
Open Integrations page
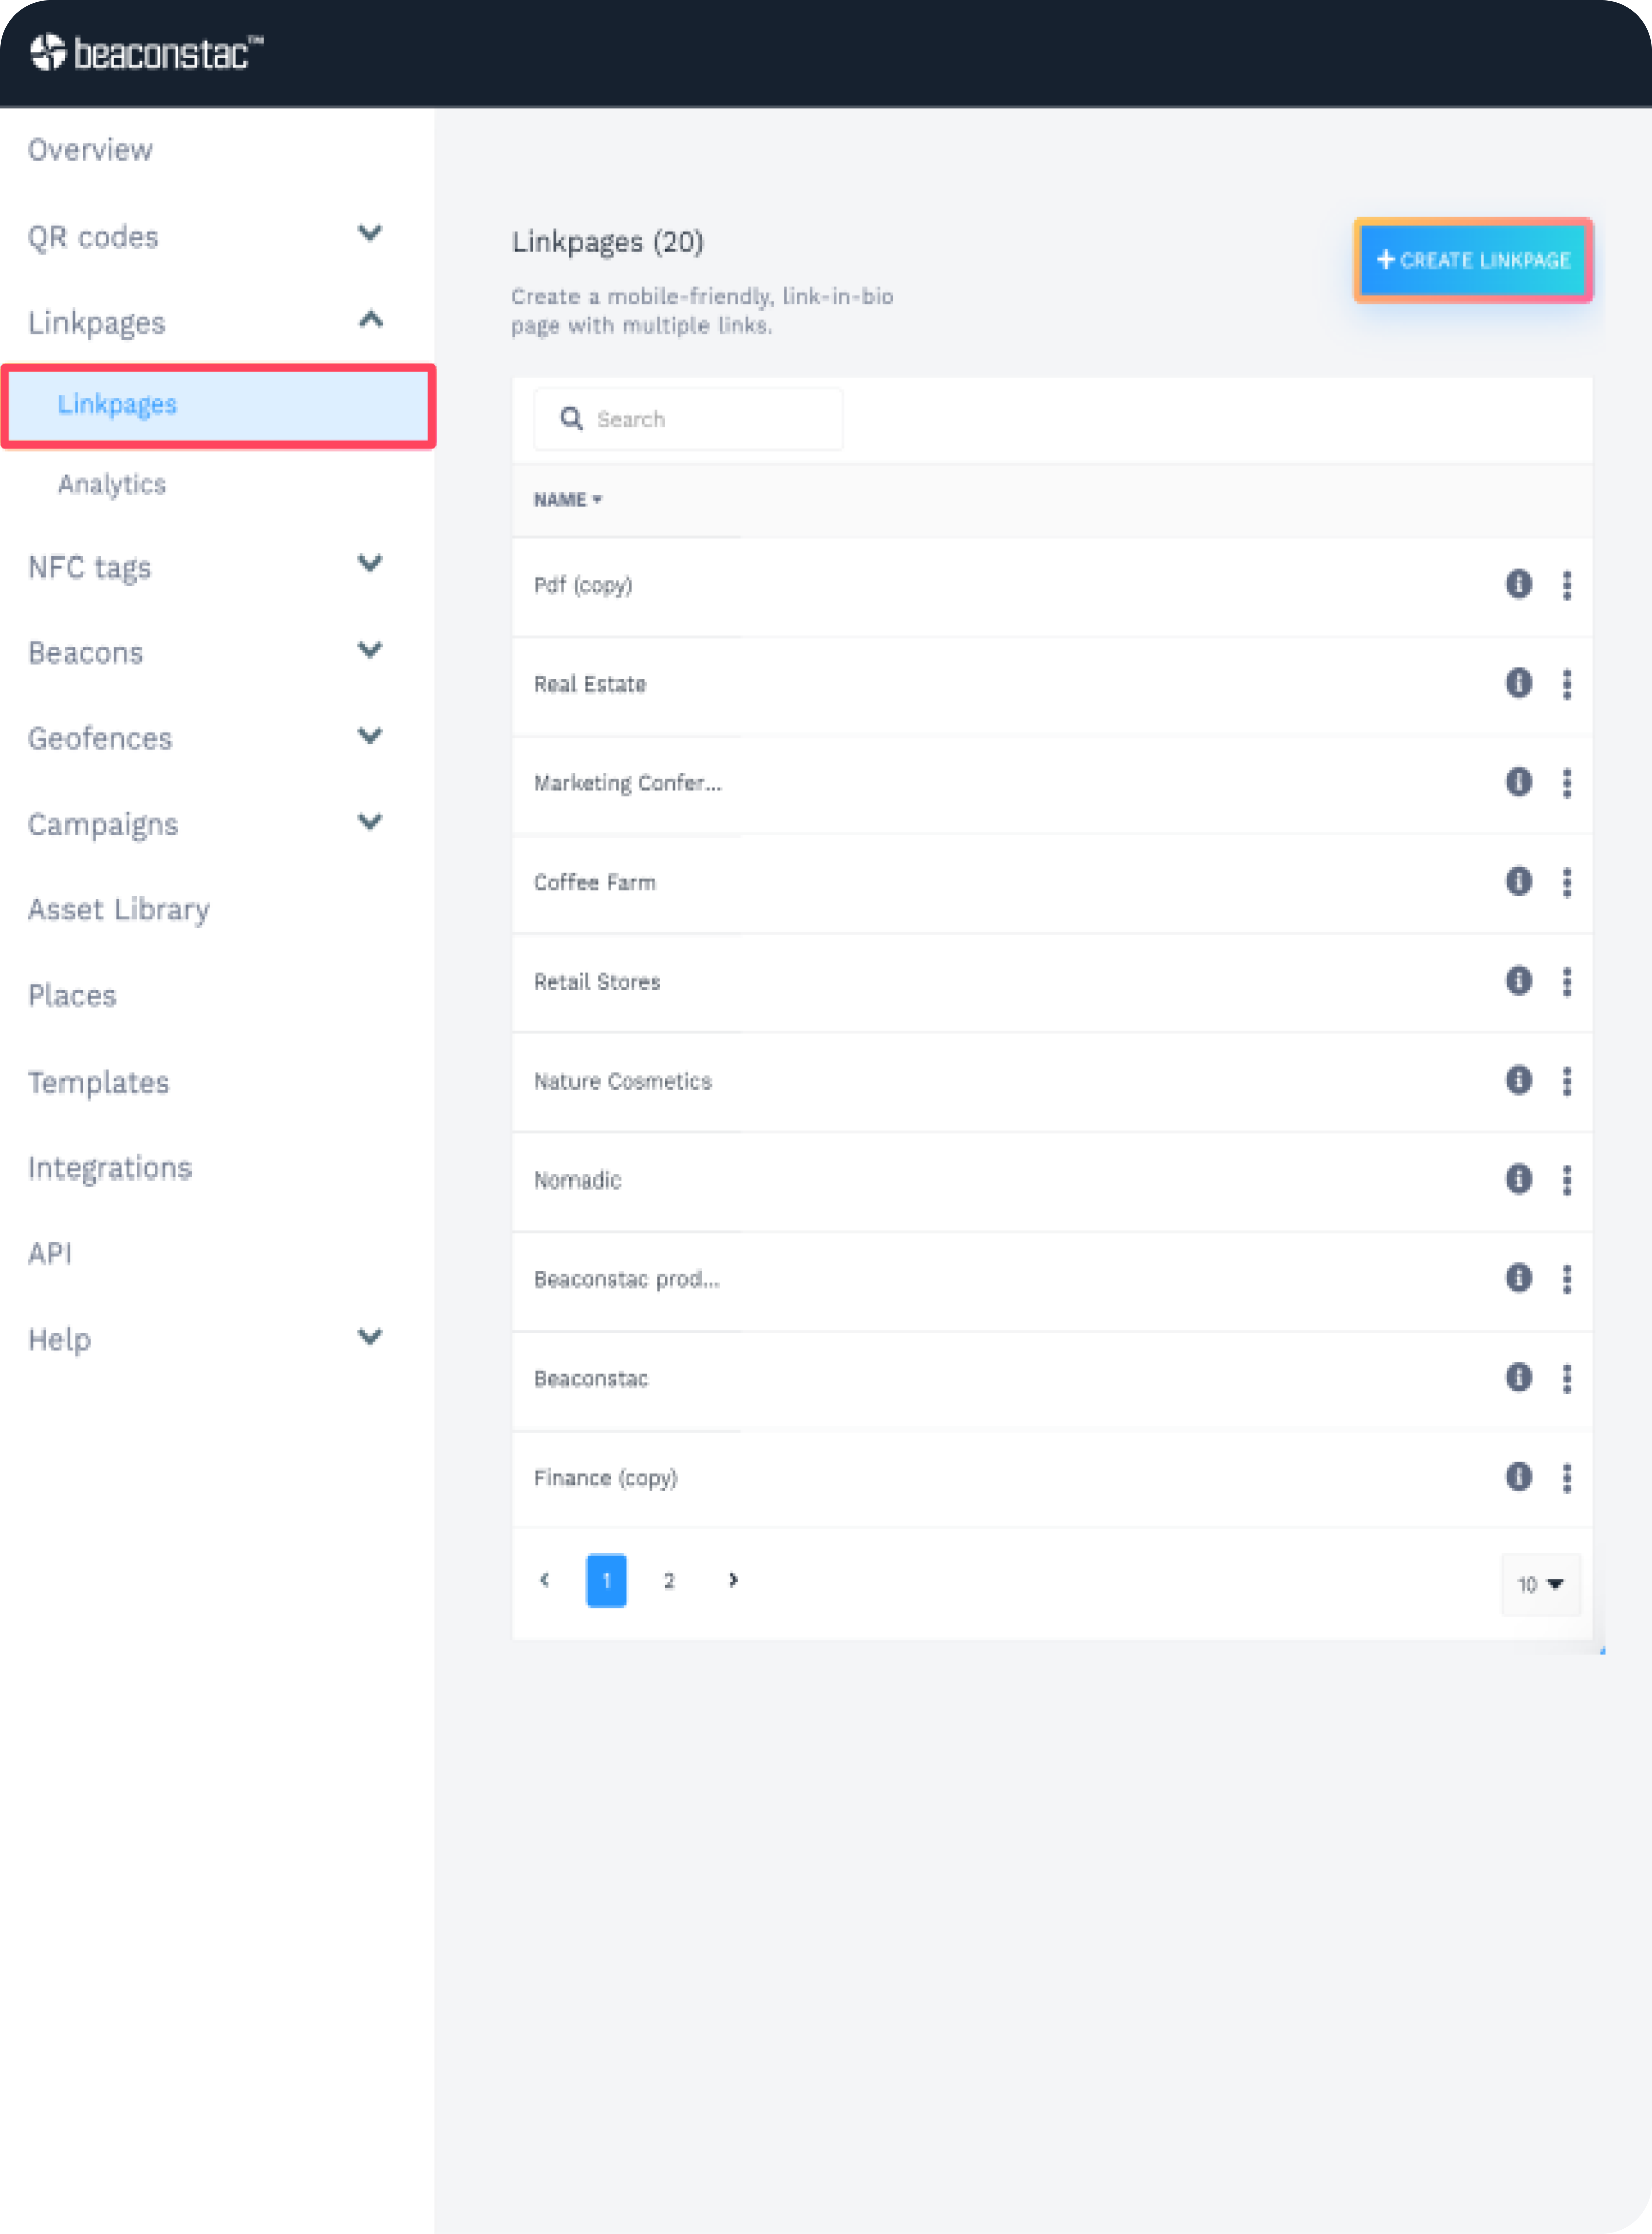(x=110, y=1168)
